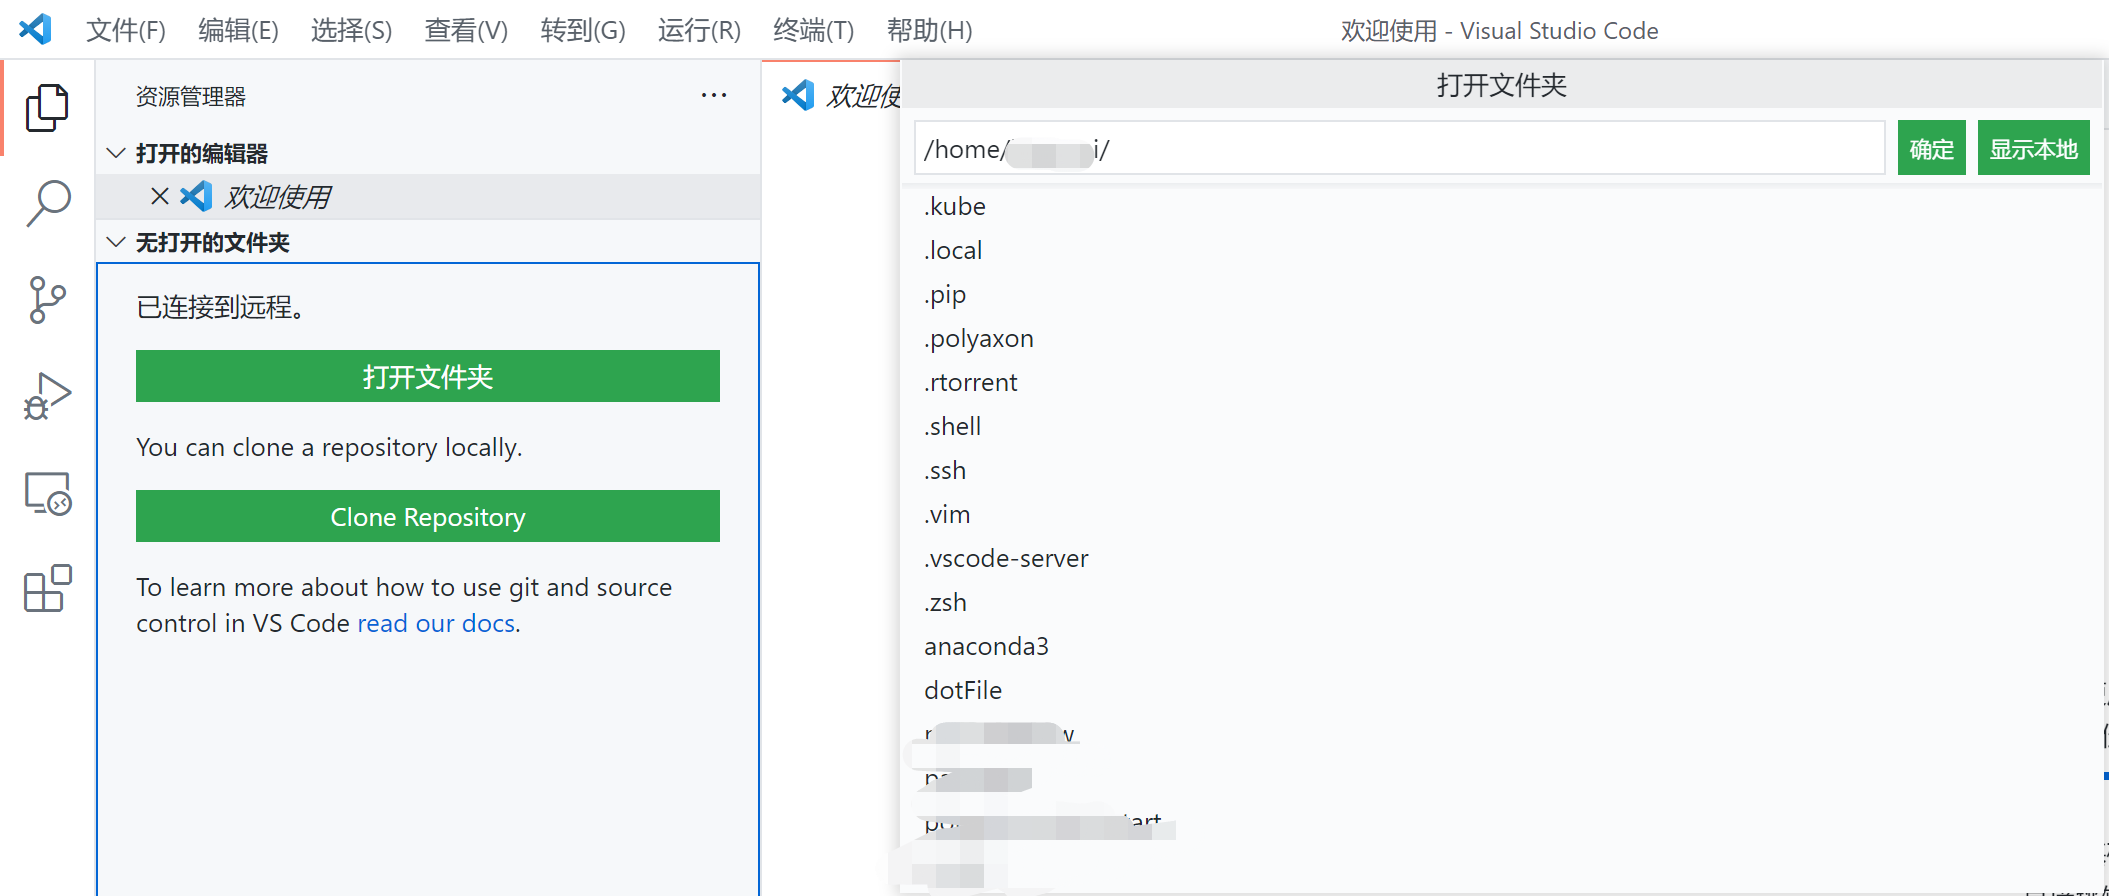Image resolution: width=2109 pixels, height=896 pixels.
Task: Confirm folder with 确定 button
Action: tap(1931, 148)
